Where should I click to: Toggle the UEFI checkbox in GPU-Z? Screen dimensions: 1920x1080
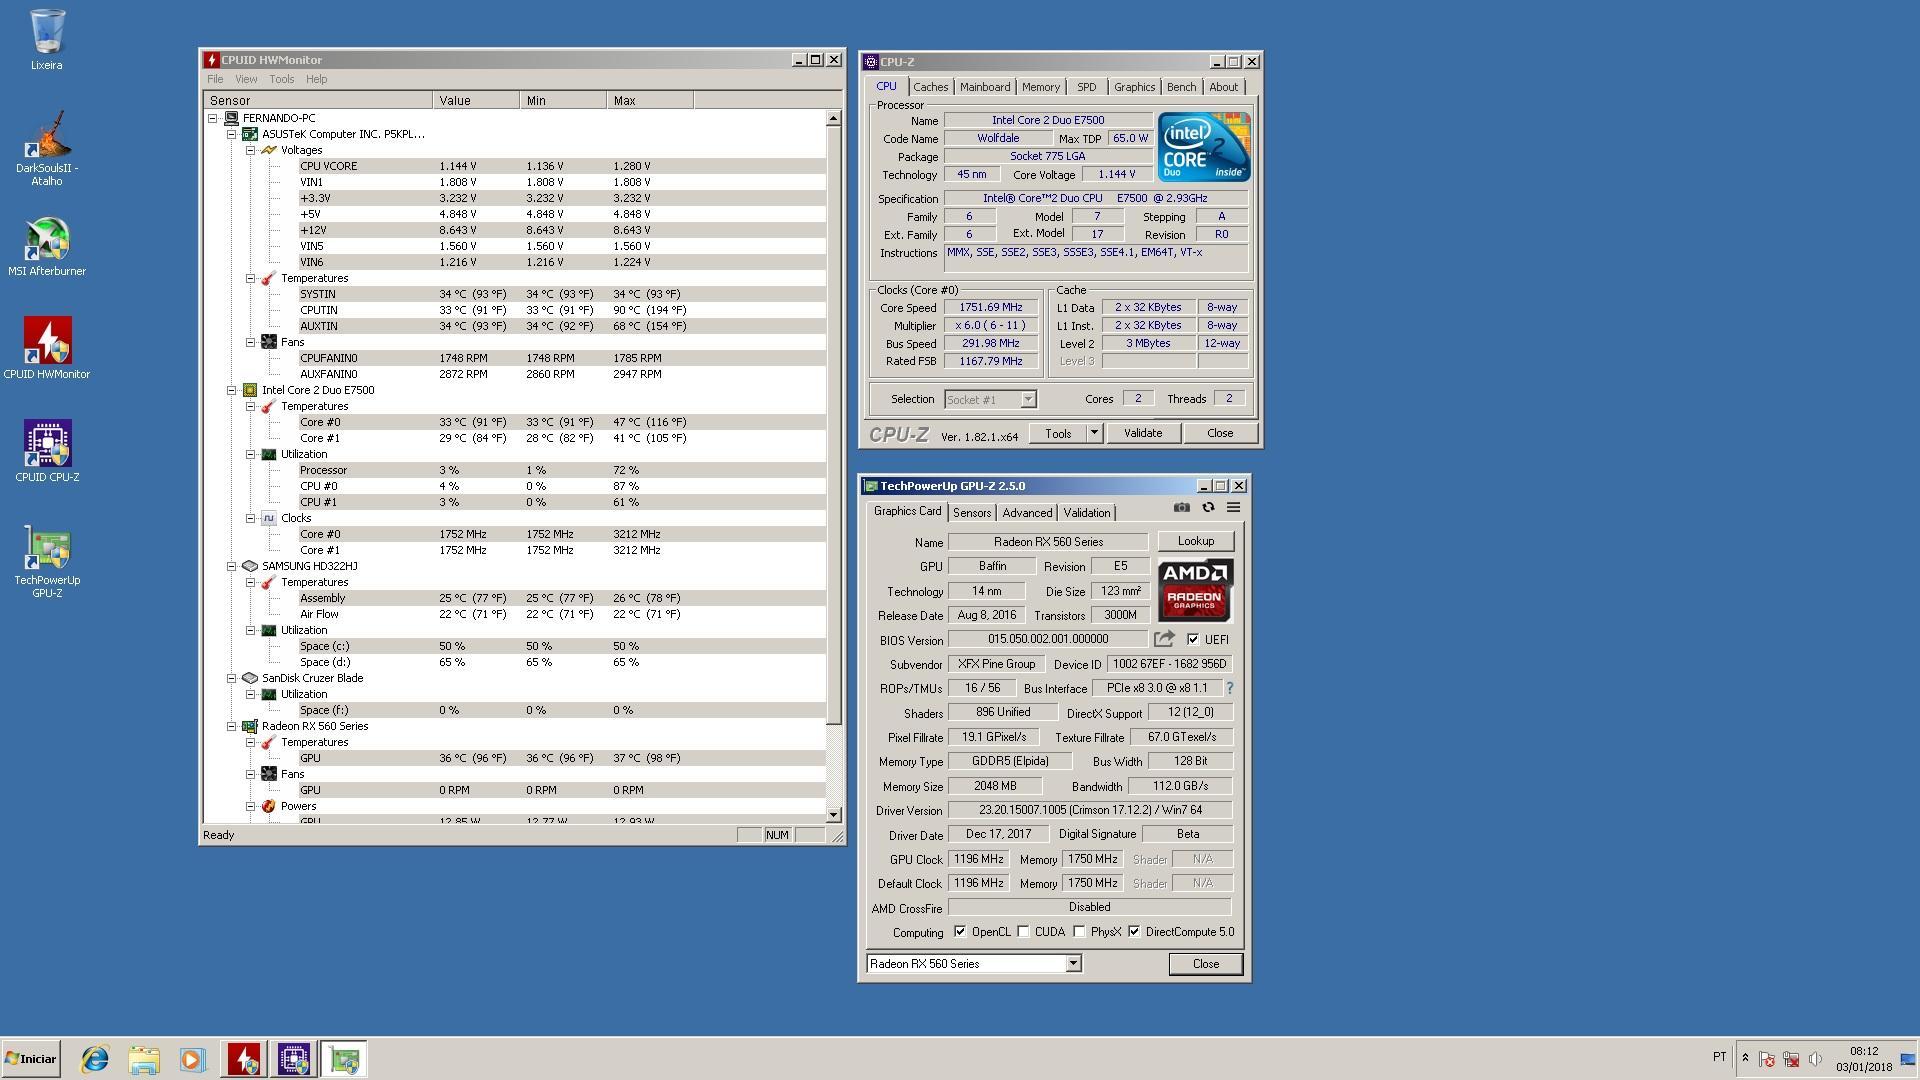click(1193, 640)
